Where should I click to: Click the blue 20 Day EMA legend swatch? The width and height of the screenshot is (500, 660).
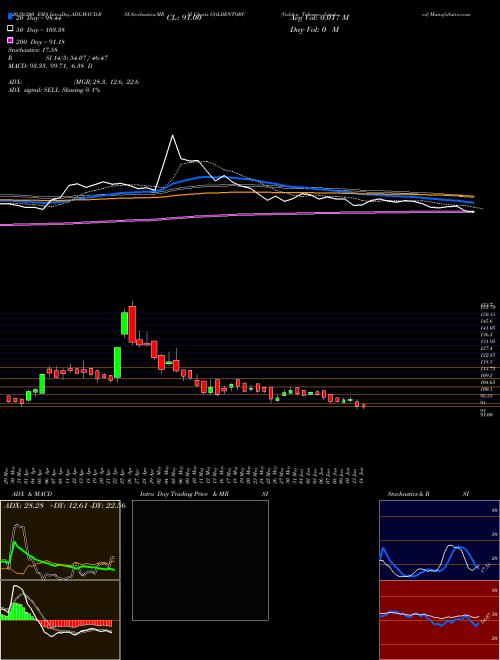10,17
